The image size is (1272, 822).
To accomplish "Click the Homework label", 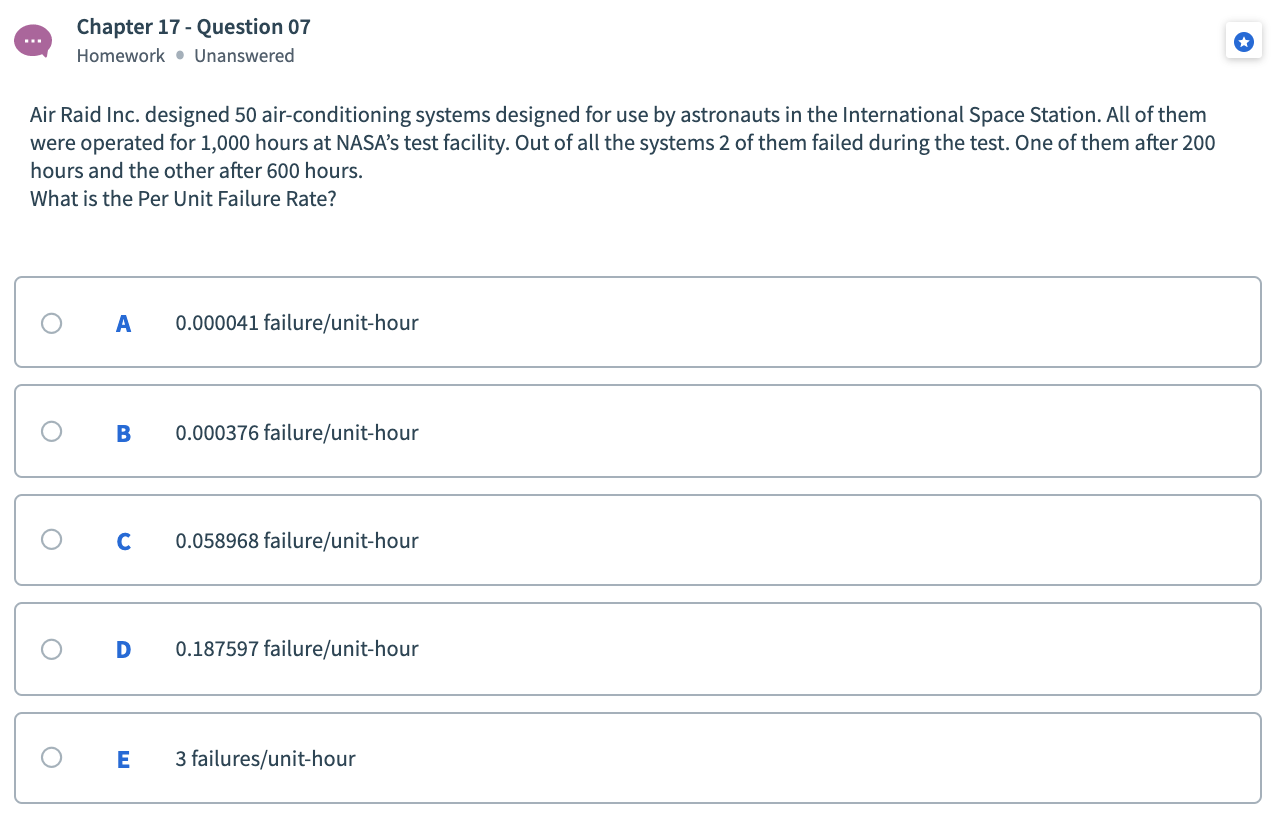I will pyautogui.click(x=120, y=56).
